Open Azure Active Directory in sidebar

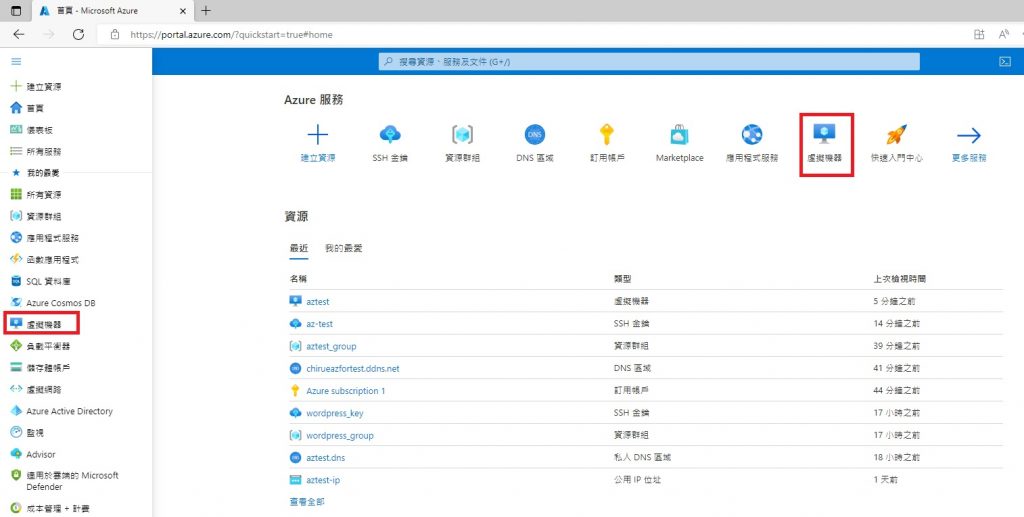69,411
